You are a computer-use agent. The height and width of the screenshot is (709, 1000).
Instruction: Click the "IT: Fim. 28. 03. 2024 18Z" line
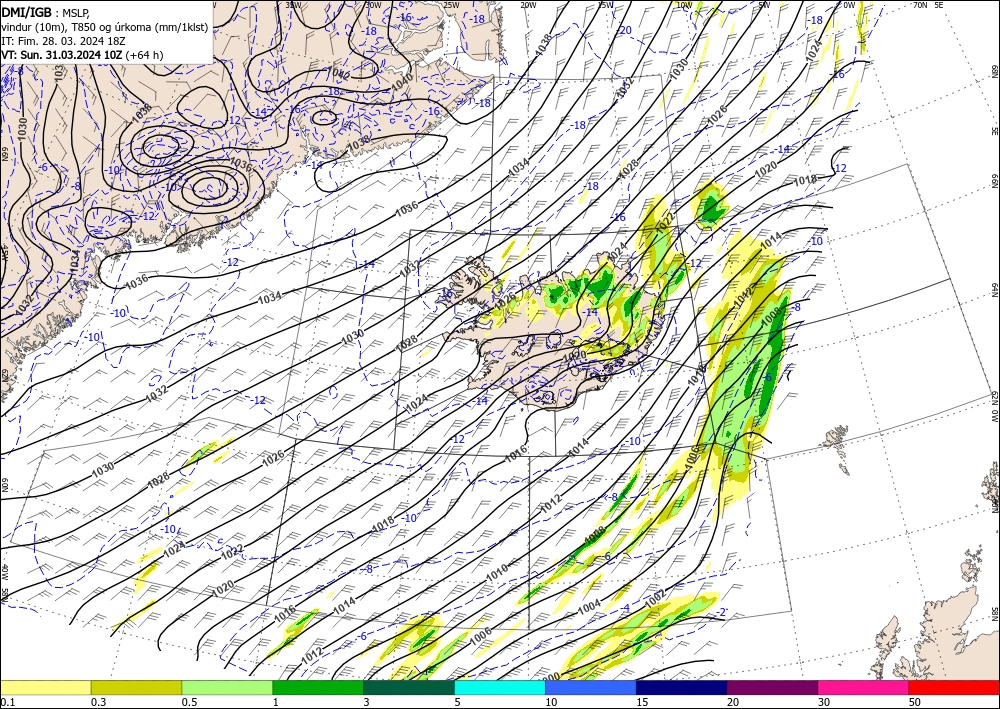(63, 41)
